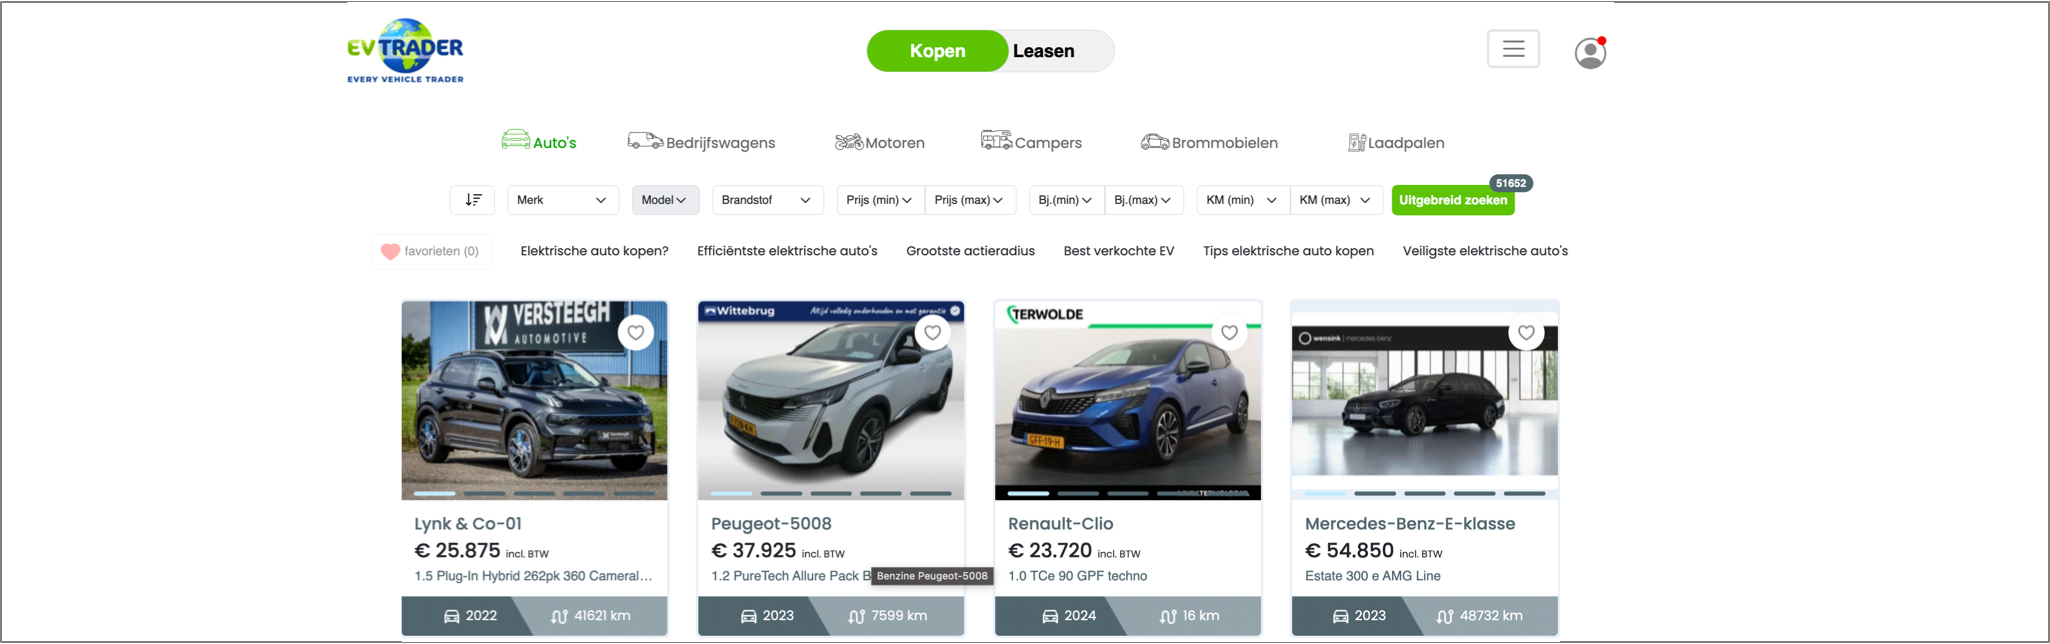Open 'Tips elektrische auto kopen' link

[1288, 251]
